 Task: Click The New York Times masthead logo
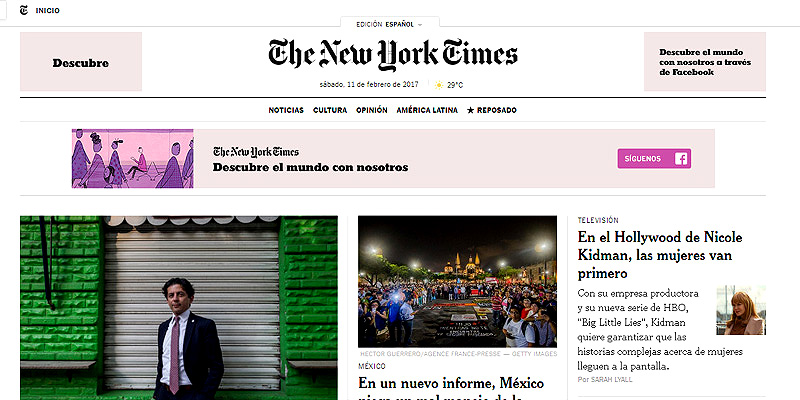(393, 55)
